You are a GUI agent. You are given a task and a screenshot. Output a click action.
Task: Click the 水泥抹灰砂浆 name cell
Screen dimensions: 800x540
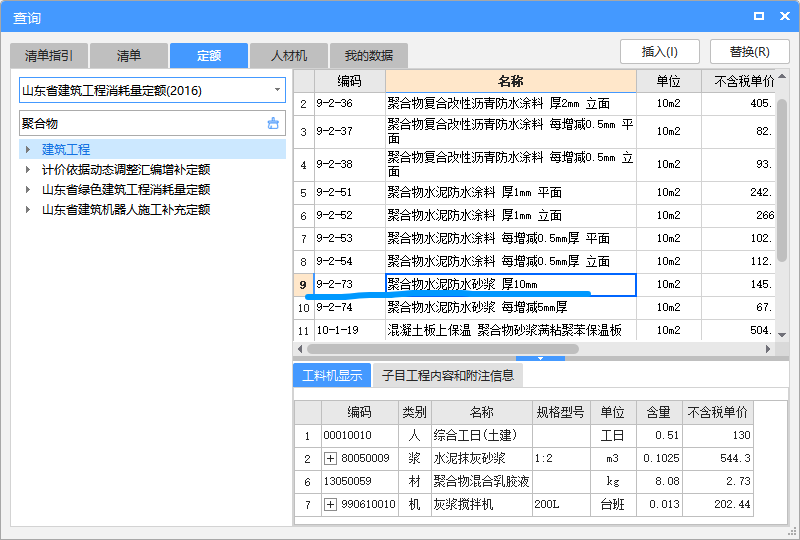pos(482,458)
